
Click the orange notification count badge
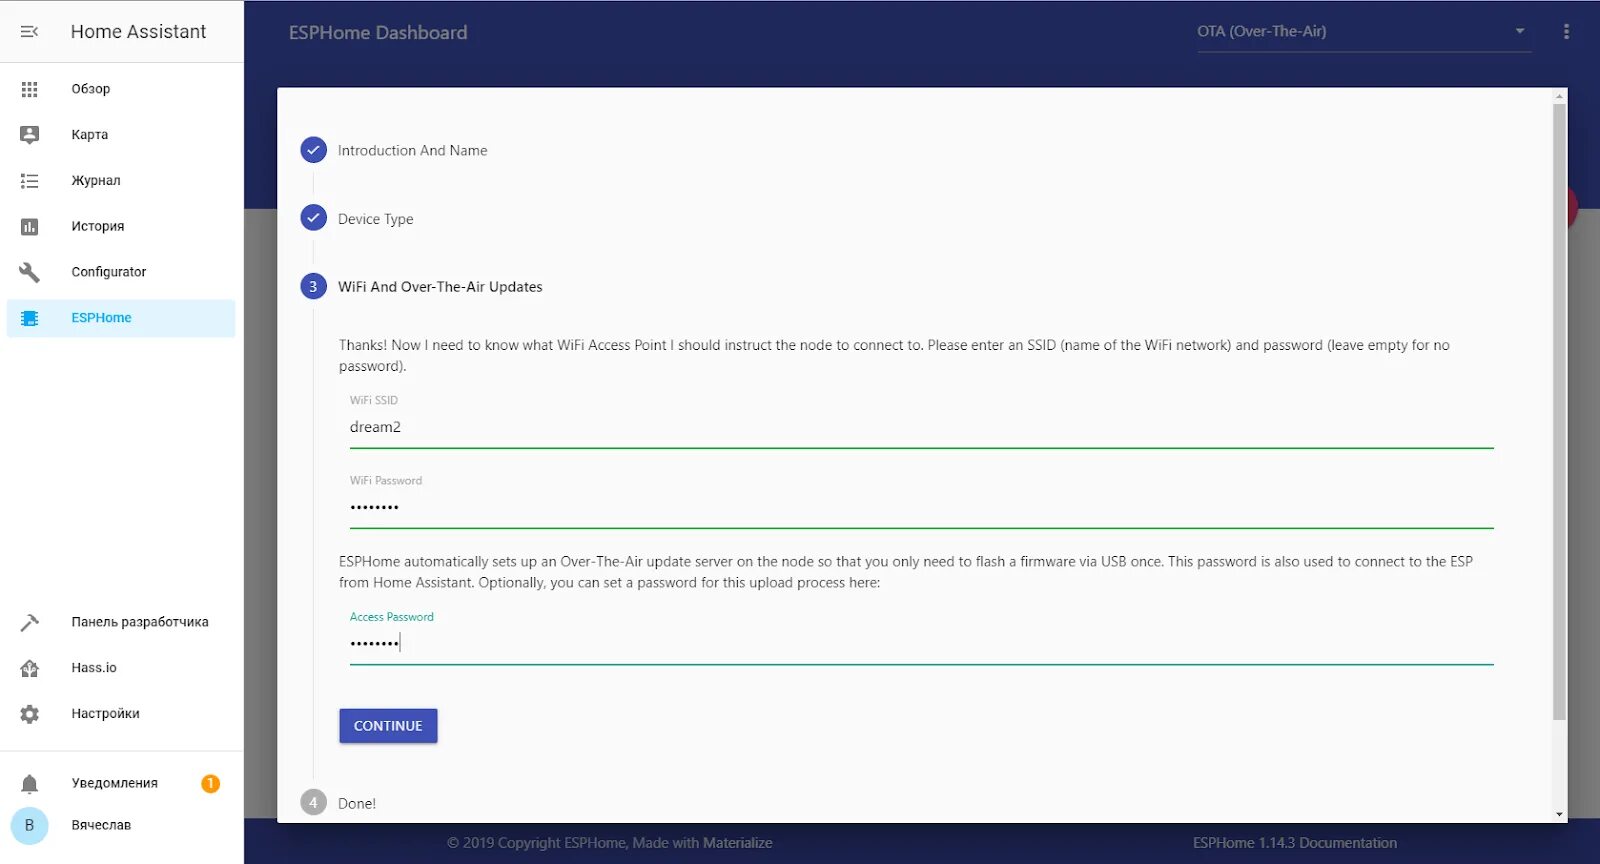[210, 783]
